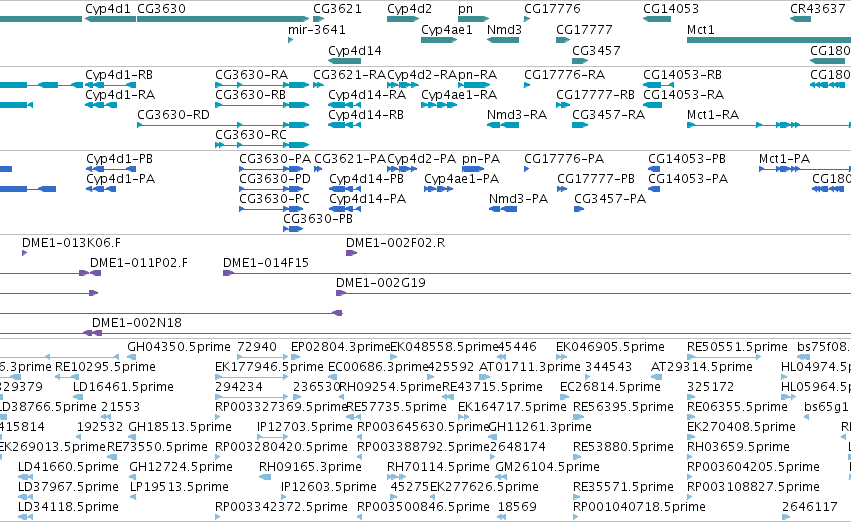Select transcript CG3621-RA
This screenshot has width=851, height=522.
tap(349, 75)
